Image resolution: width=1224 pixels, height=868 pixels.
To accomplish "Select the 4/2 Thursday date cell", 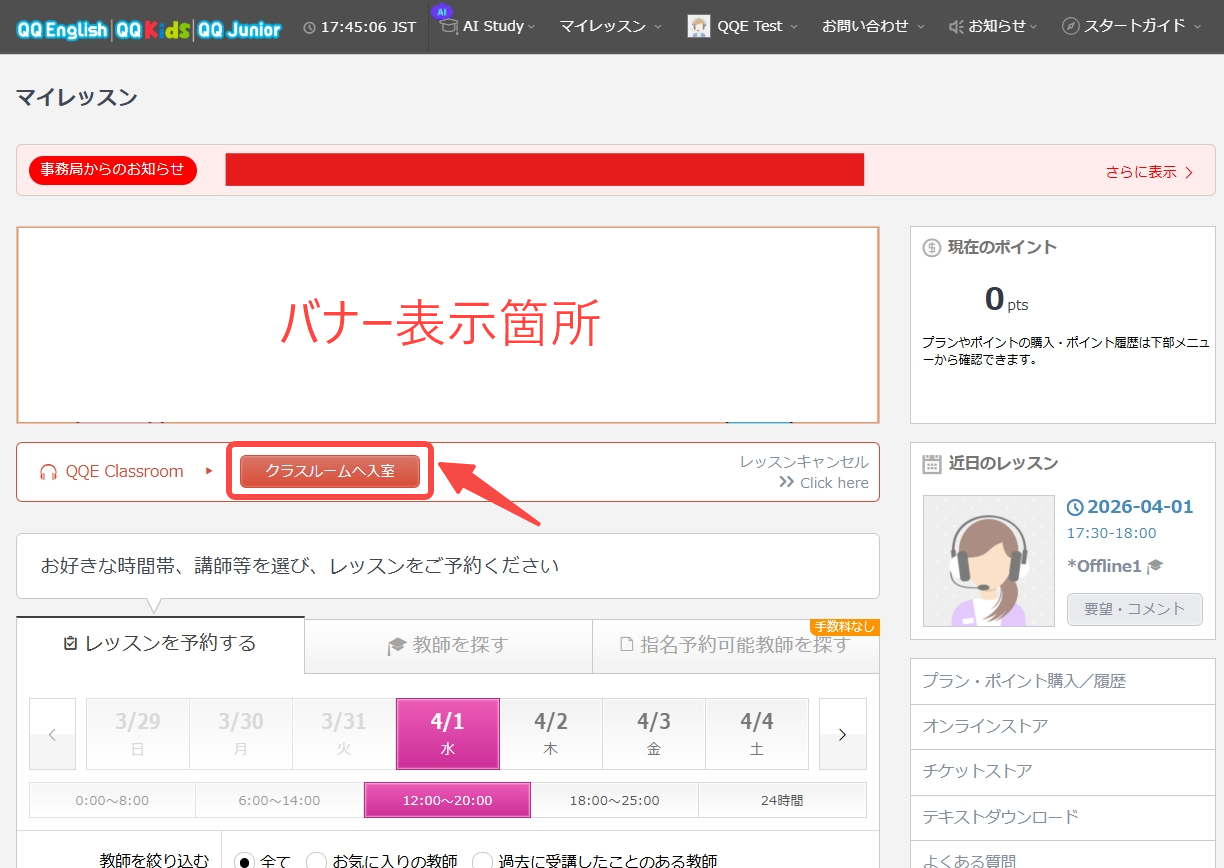I will [551, 734].
